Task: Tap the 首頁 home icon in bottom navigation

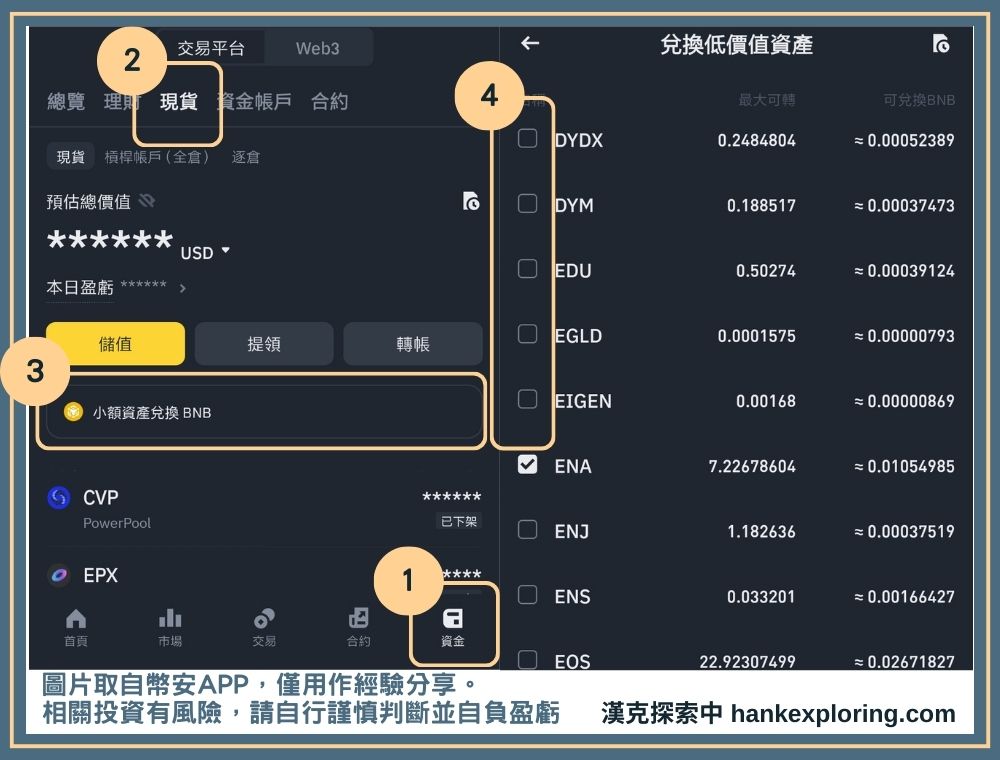Action: 76,626
